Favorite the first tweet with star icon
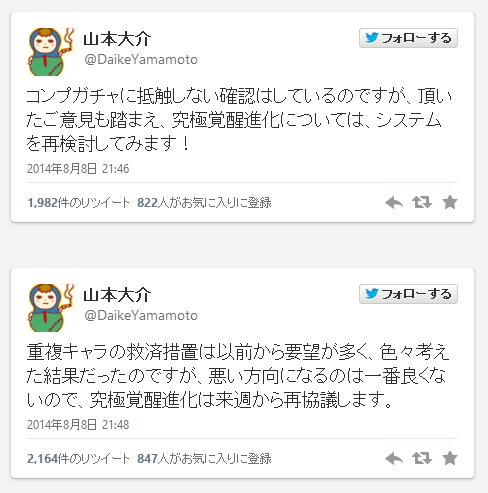488x493 pixels. (x=450, y=202)
